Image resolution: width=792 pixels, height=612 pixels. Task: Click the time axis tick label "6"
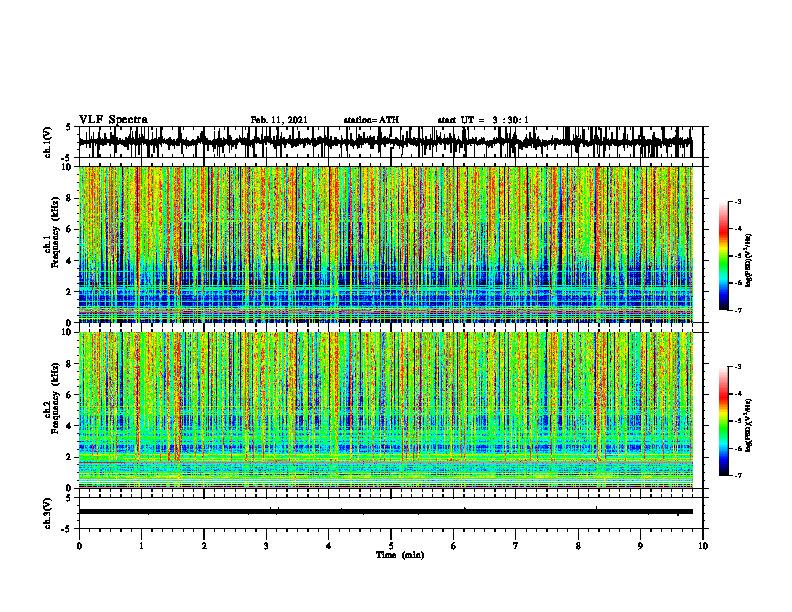[x=453, y=546]
